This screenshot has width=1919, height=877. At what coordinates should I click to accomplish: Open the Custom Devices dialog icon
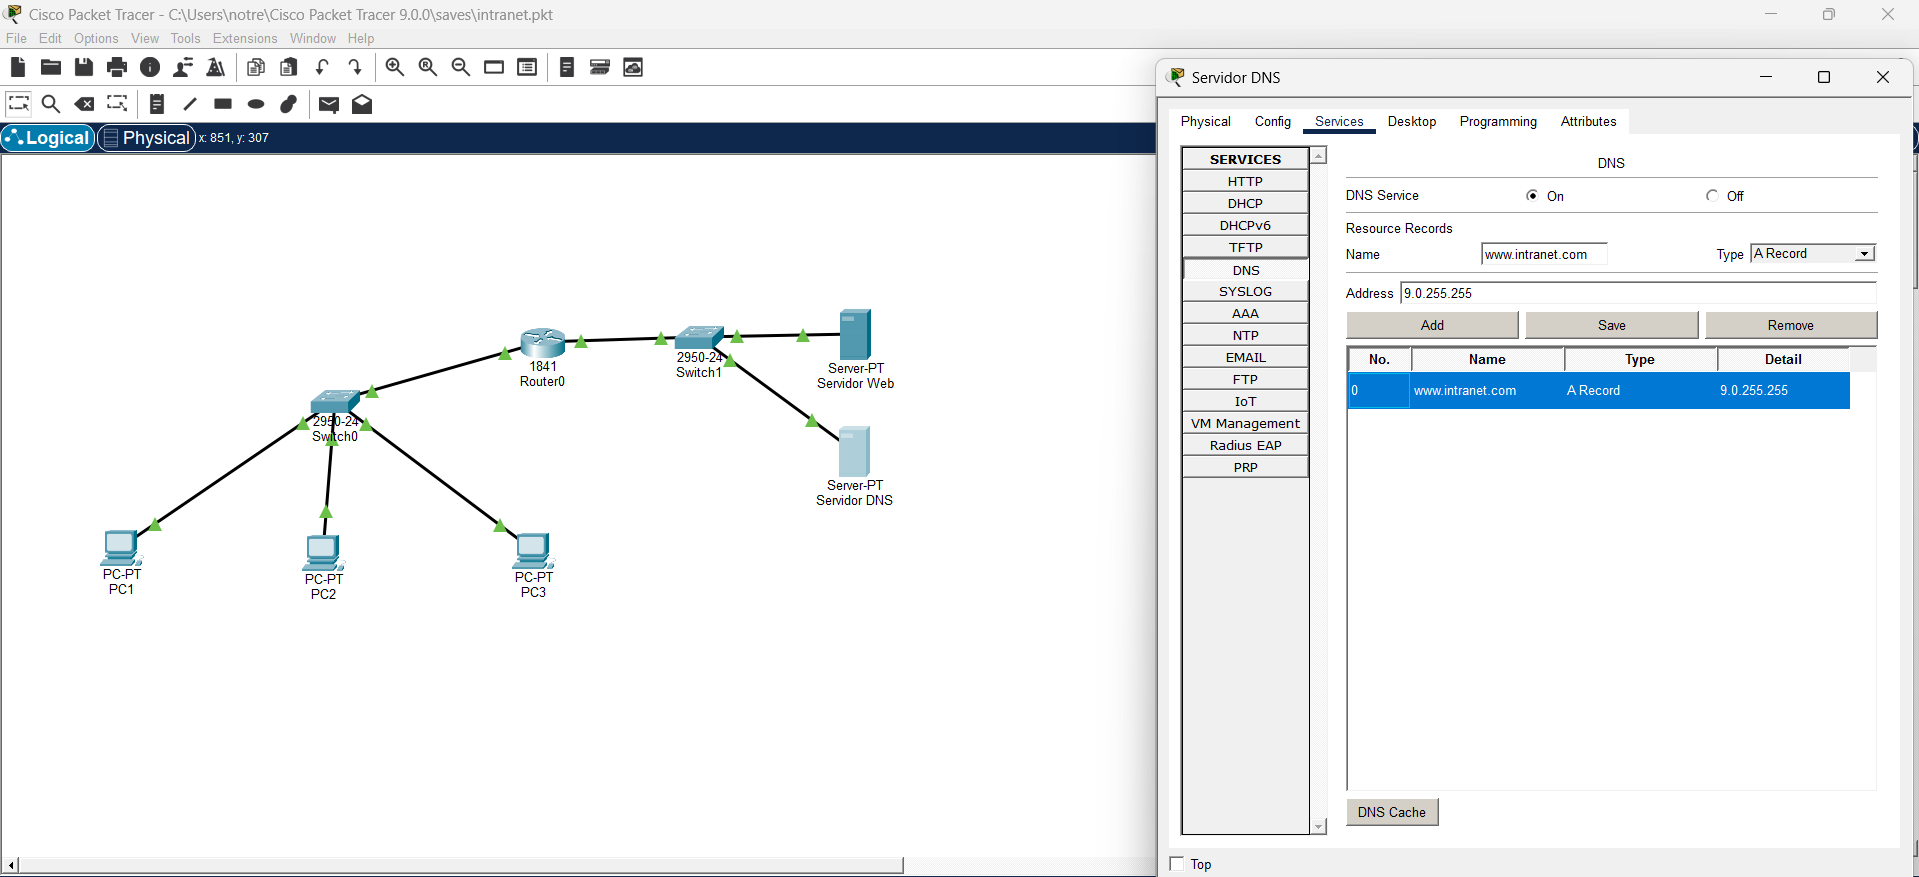(x=600, y=67)
